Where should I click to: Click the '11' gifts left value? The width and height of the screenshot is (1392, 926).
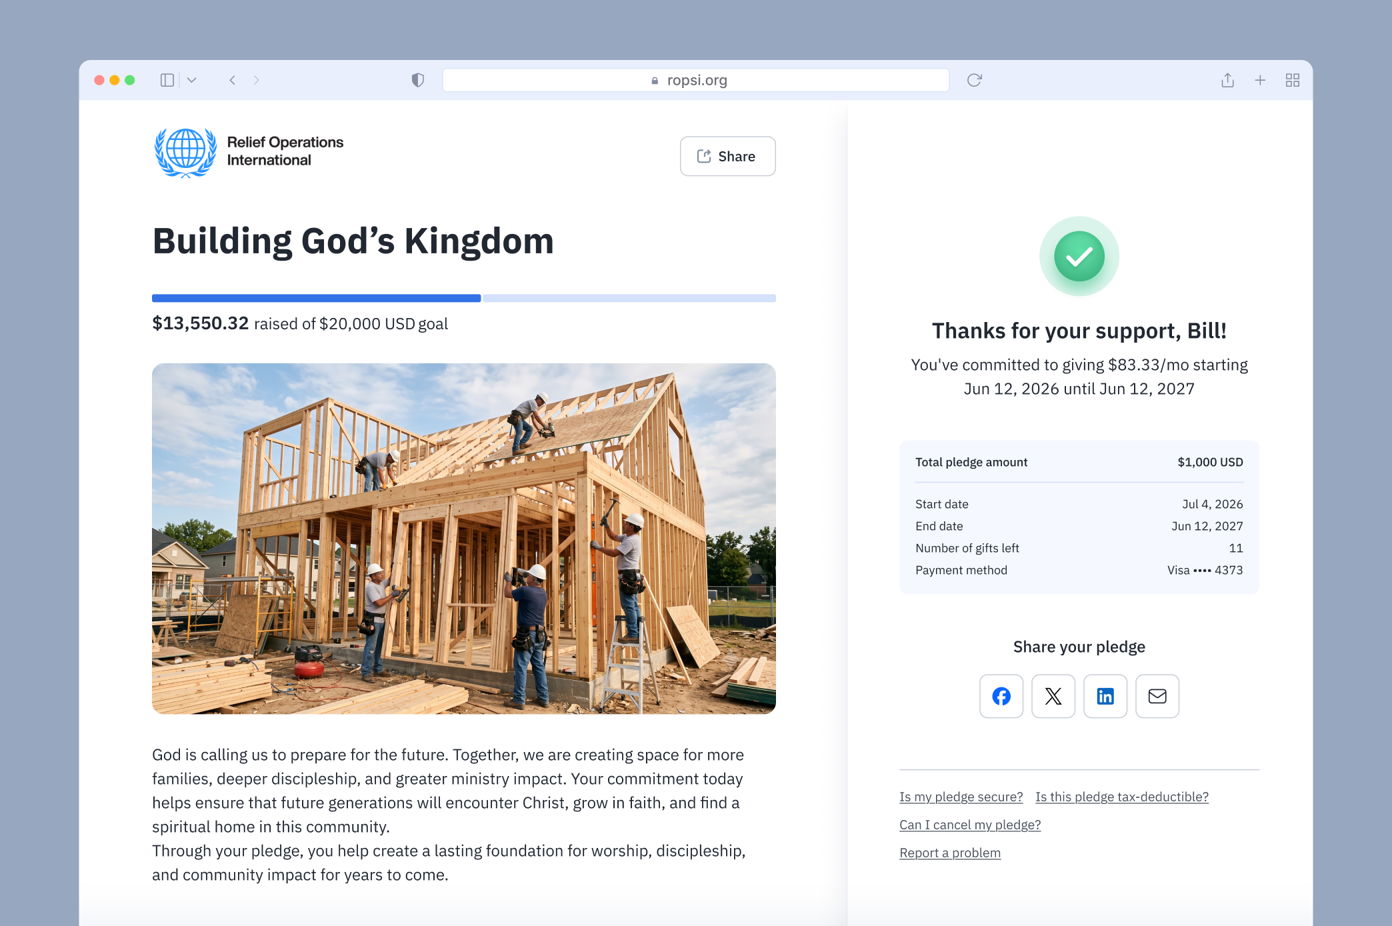click(1236, 548)
